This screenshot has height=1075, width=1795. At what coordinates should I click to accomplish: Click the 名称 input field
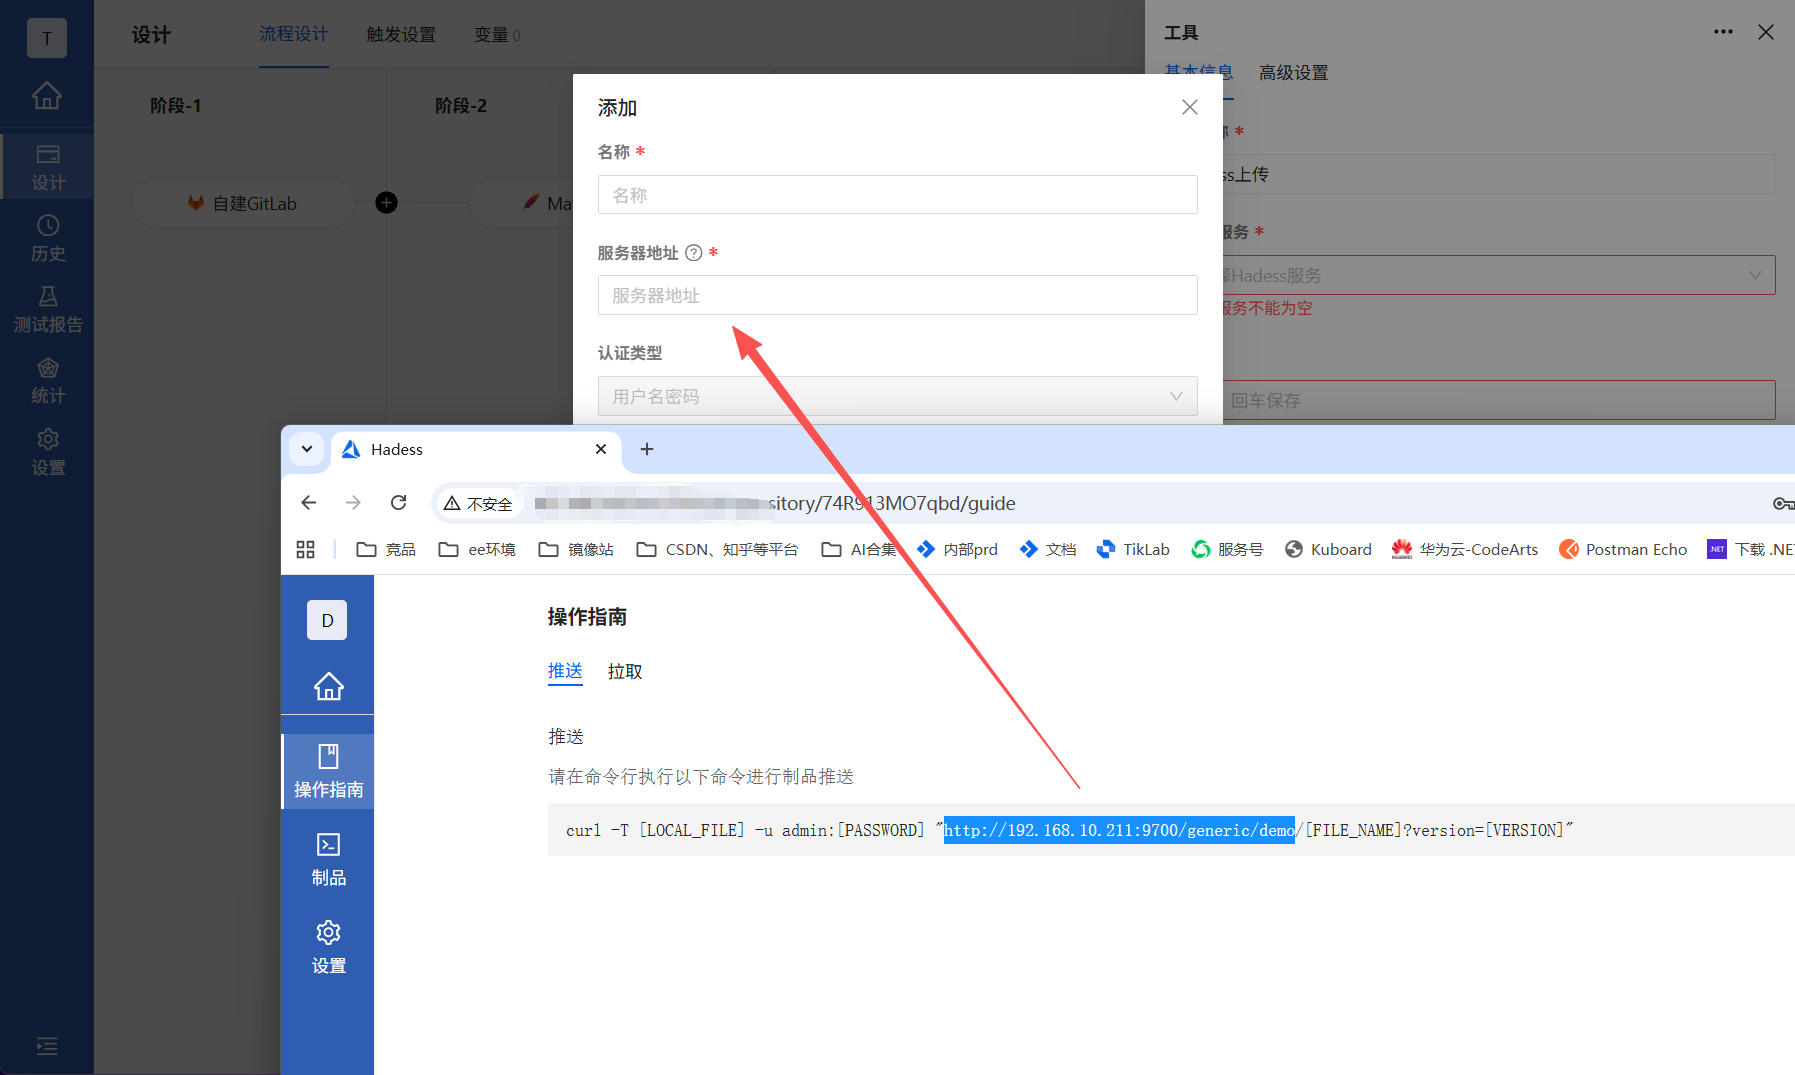pos(897,195)
